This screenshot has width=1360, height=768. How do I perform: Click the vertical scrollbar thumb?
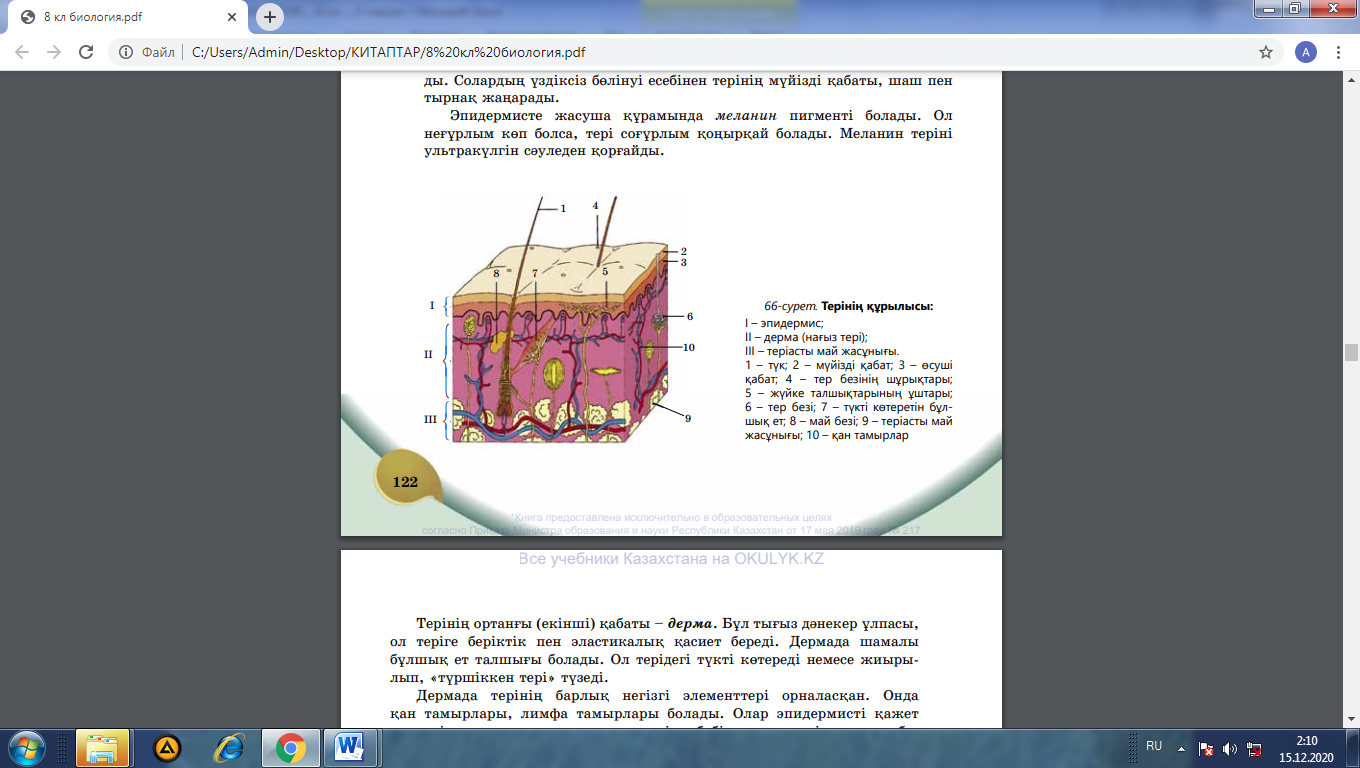click(1351, 351)
